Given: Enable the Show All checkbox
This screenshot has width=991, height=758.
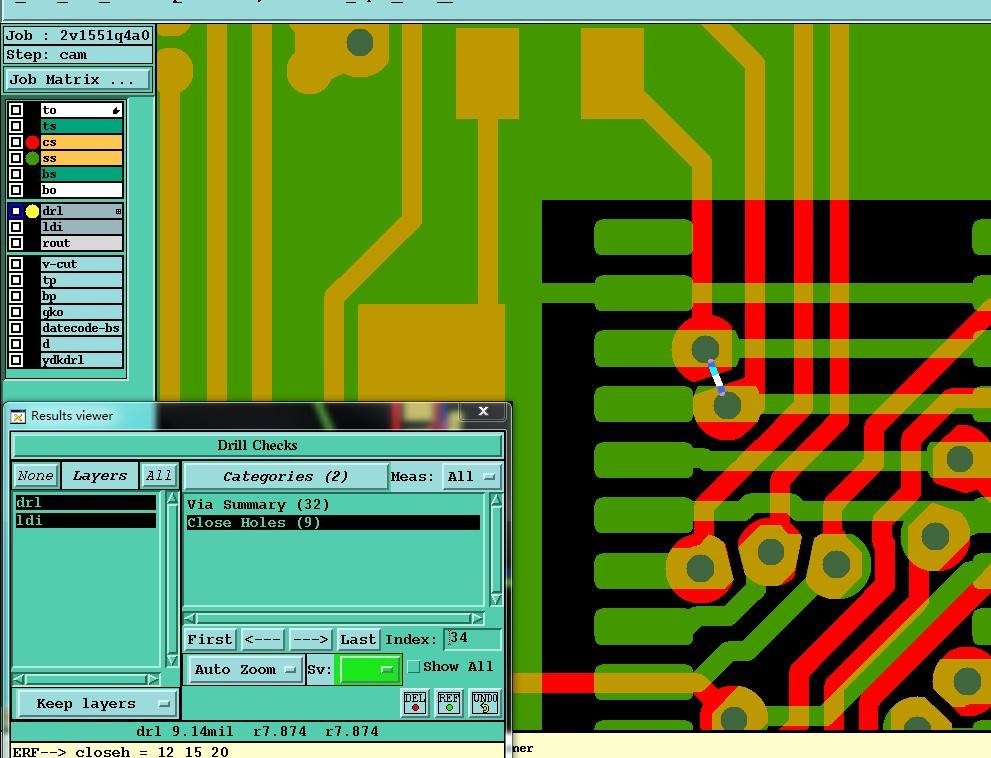Looking at the screenshot, I should point(414,666).
